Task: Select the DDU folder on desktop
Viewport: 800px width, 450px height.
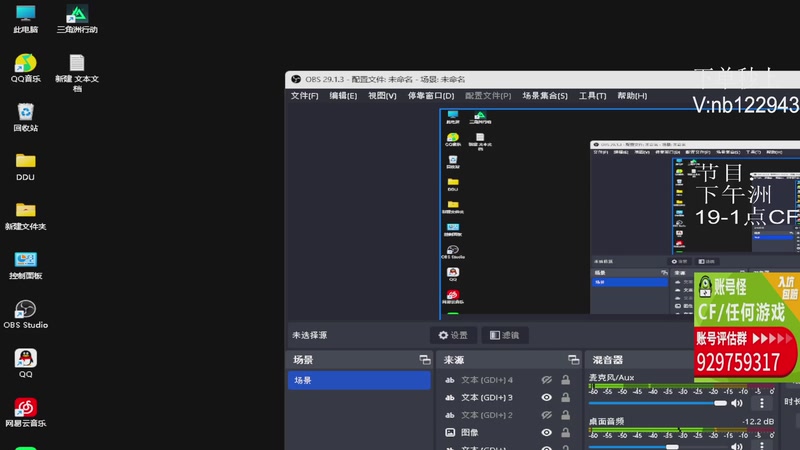Action: [x=26, y=167]
